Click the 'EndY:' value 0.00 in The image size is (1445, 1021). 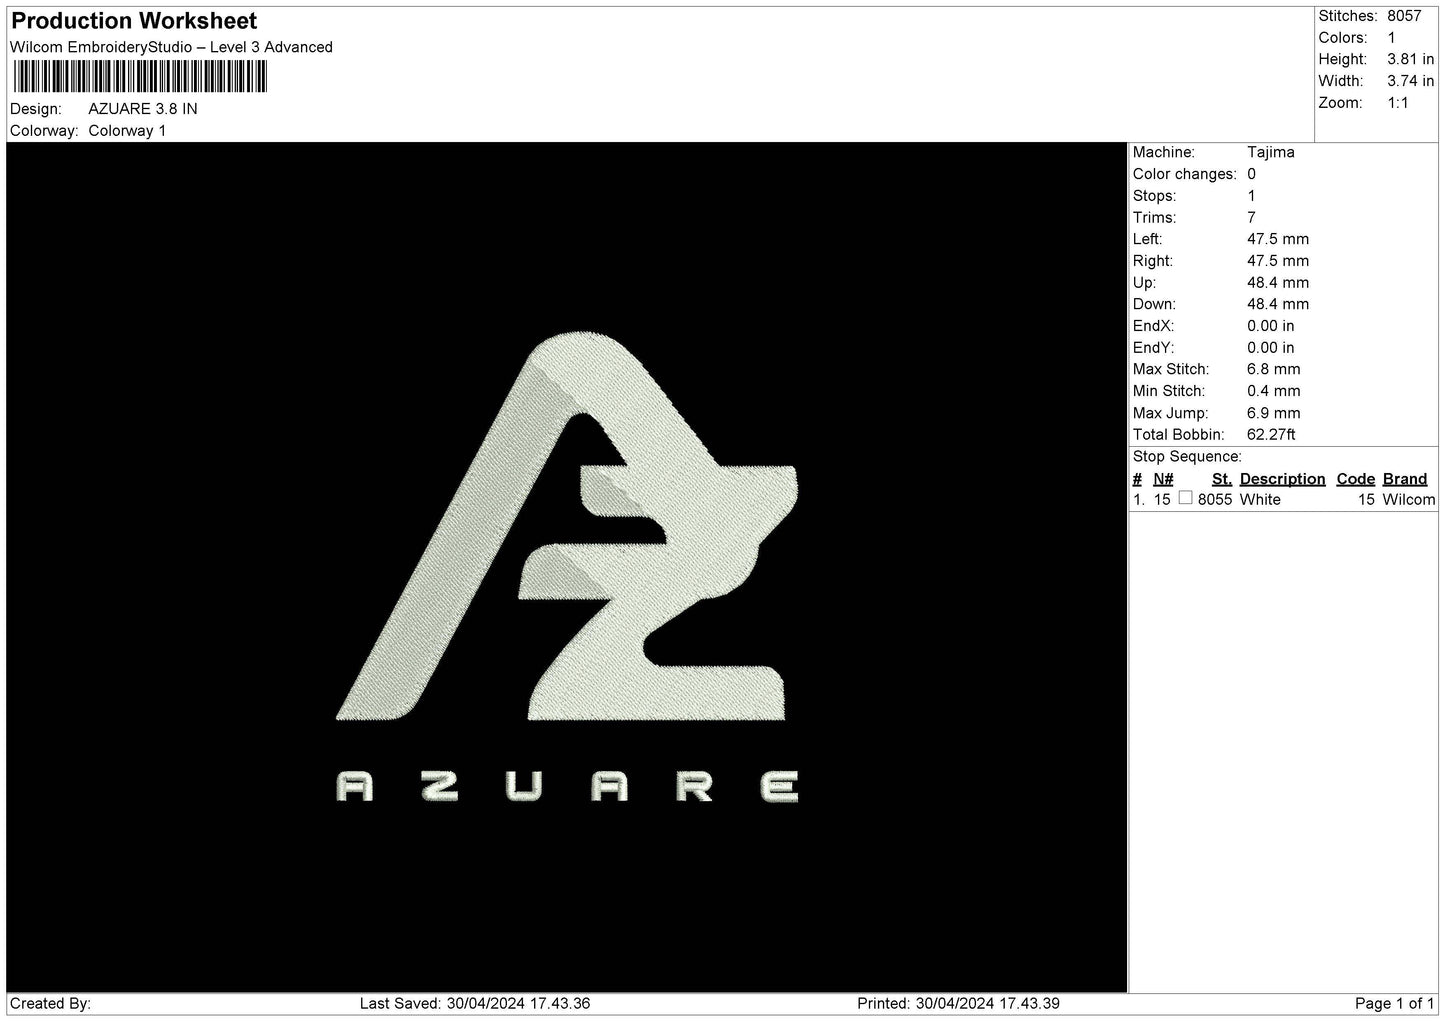click(x=1271, y=348)
